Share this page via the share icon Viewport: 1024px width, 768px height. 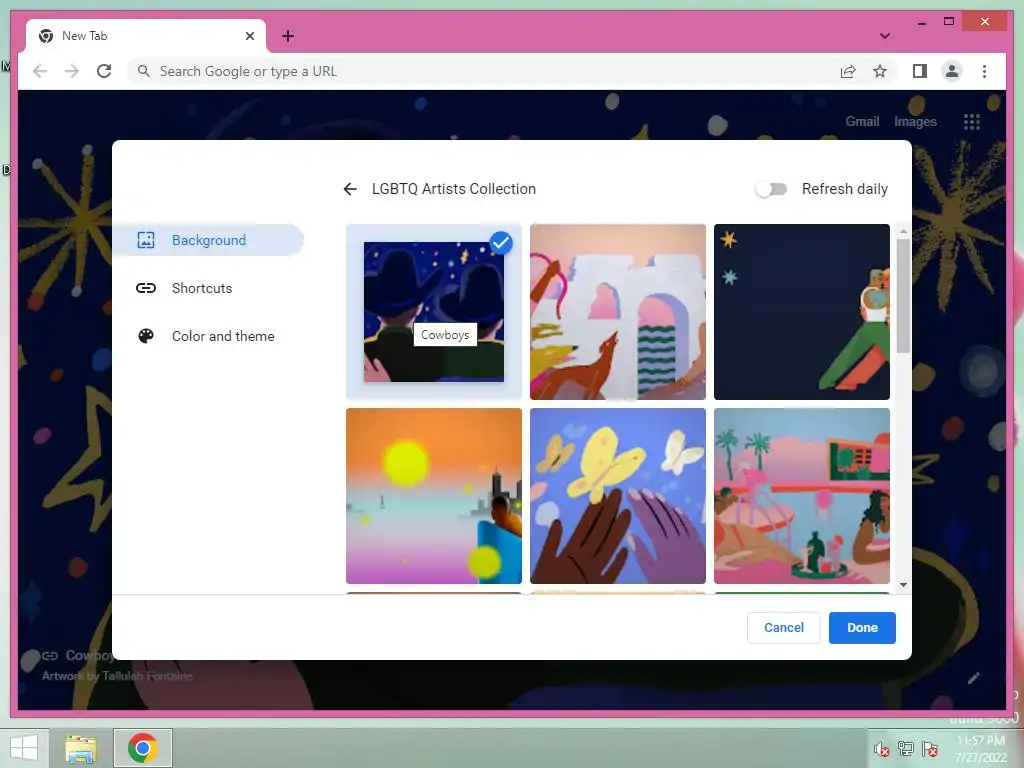[x=848, y=71]
